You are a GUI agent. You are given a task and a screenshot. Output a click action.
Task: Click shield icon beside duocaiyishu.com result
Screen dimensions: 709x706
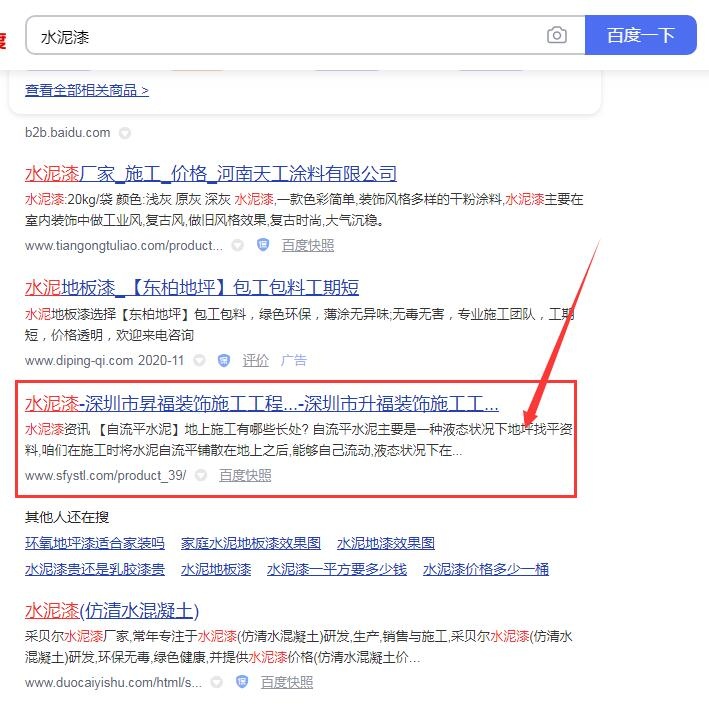coord(241,682)
